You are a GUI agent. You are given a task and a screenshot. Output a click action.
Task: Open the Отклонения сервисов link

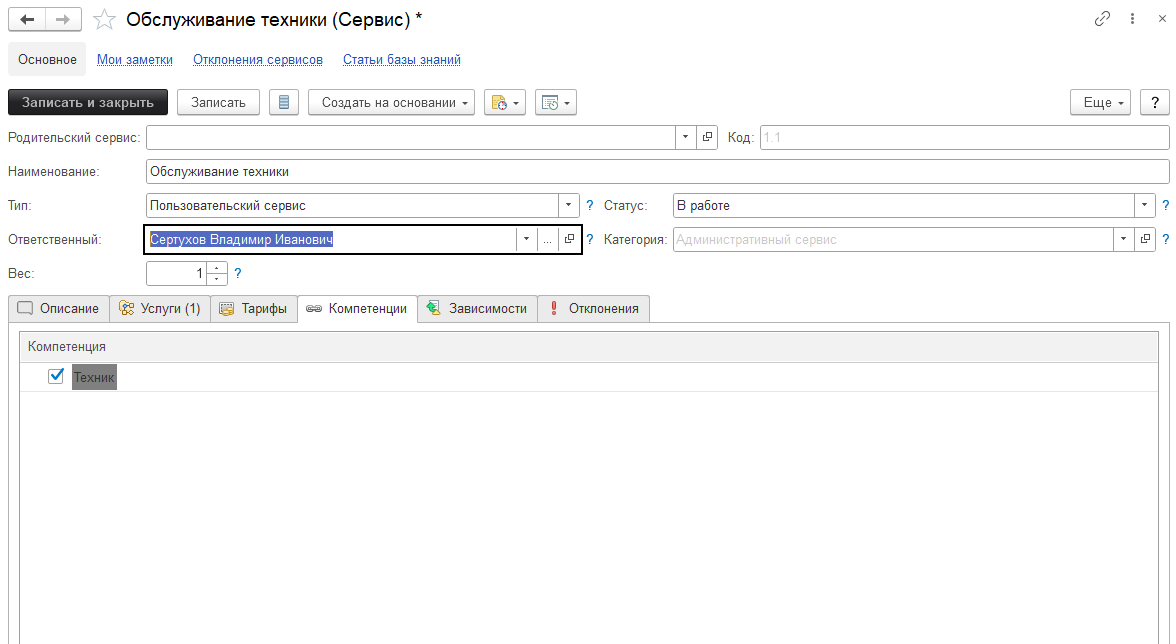click(258, 60)
